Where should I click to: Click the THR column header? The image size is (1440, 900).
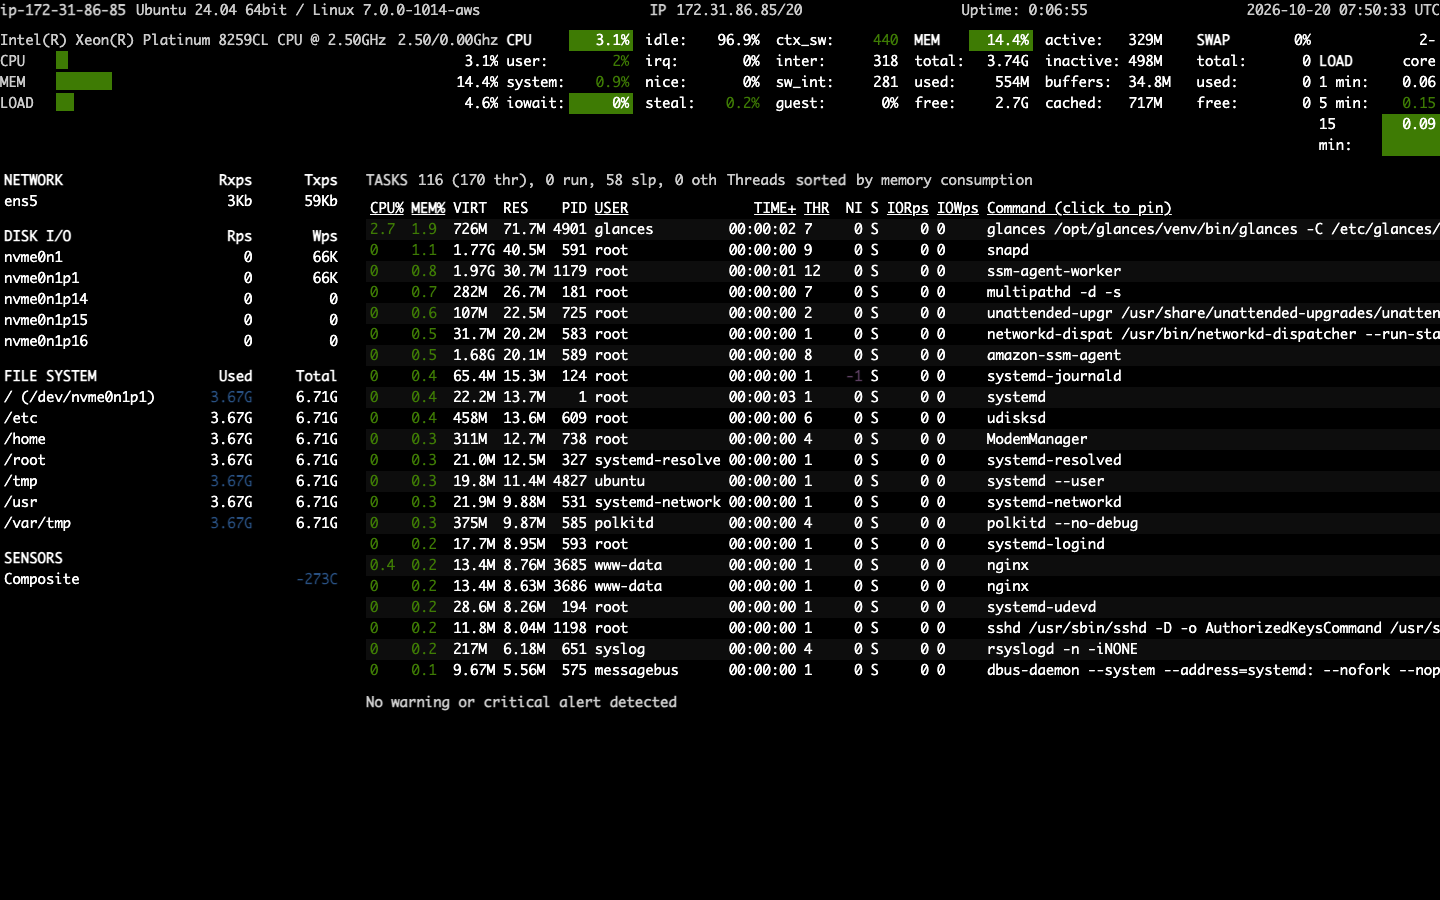tap(816, 208)
